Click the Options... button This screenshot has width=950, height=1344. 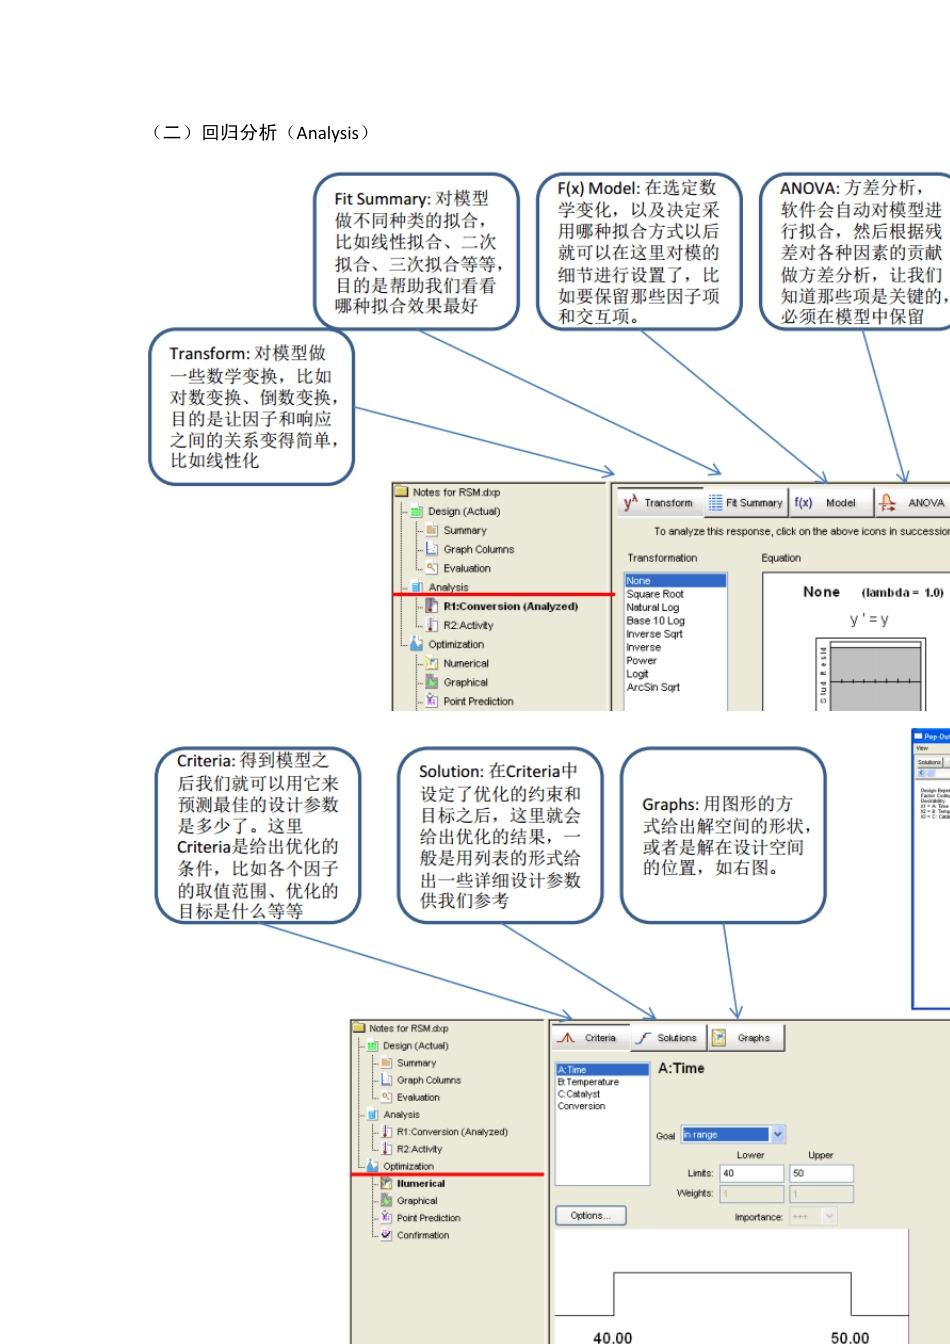pos(590,1216)
